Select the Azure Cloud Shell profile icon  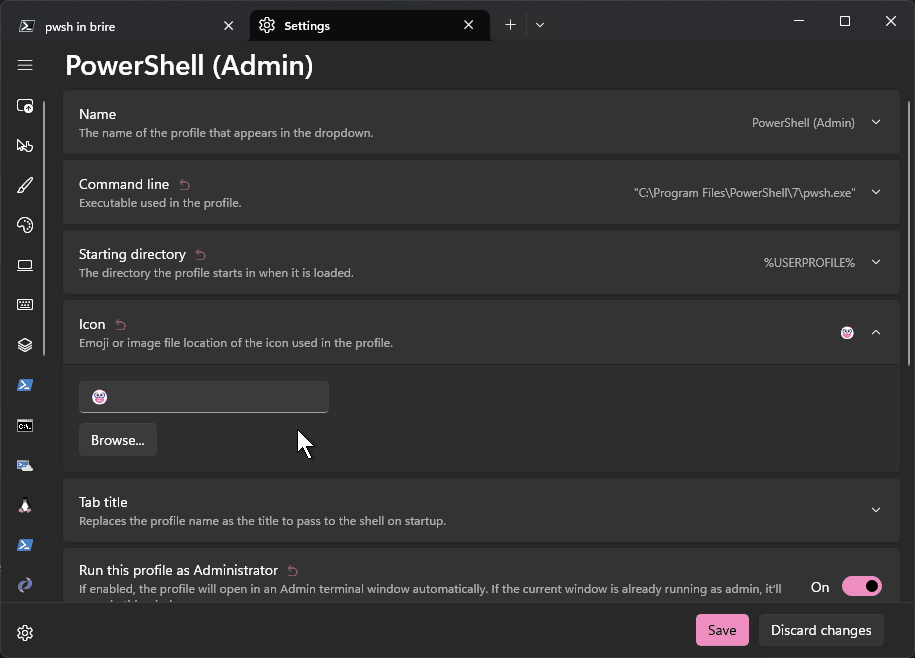pos(25,466)
